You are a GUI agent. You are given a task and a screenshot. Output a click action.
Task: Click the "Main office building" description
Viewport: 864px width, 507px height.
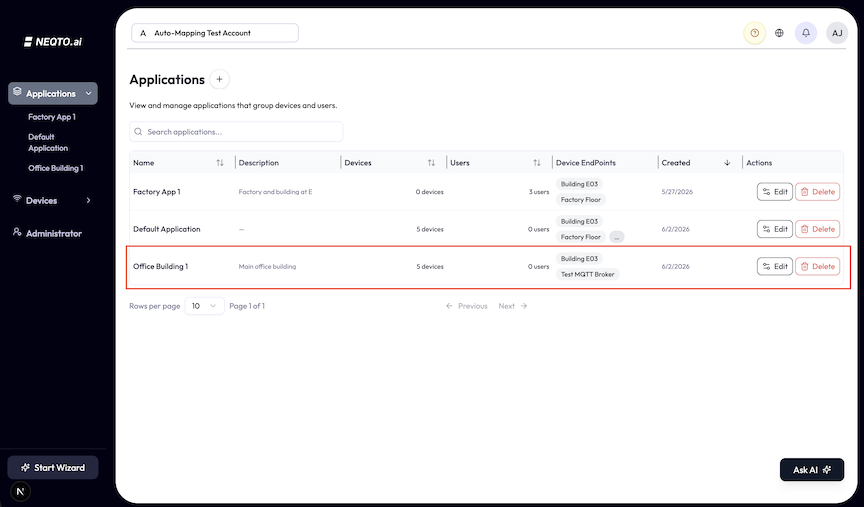(x=267, y=266)
